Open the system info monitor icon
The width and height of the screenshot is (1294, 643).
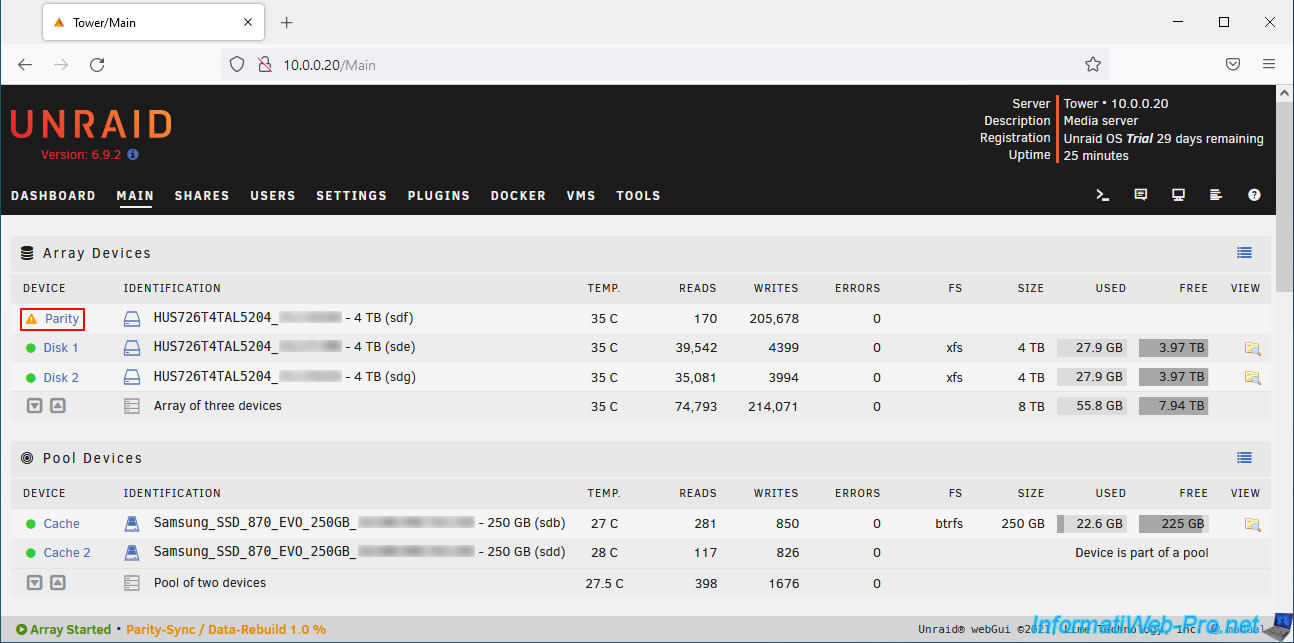(x=1179, y=195)
